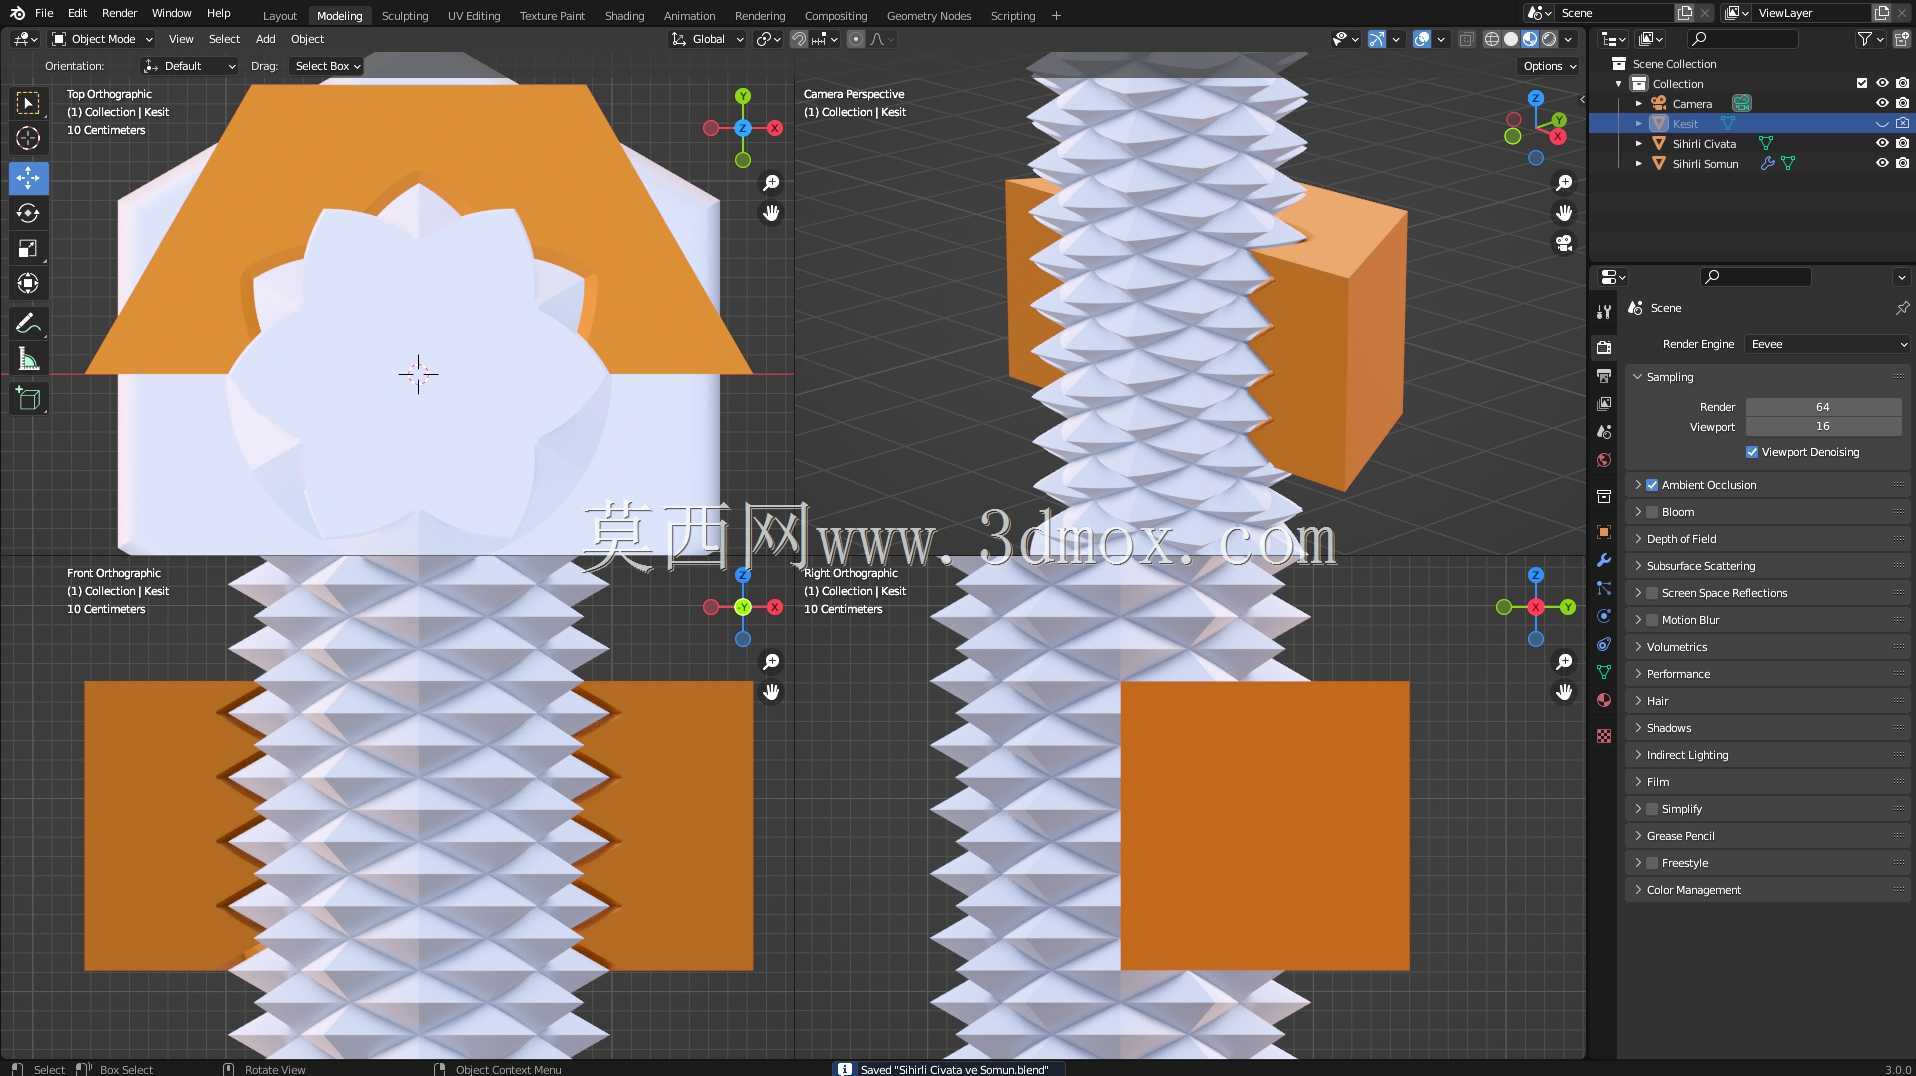Expand the Sihirli Somun tree item
1916x1076 pixels.
1638,163
